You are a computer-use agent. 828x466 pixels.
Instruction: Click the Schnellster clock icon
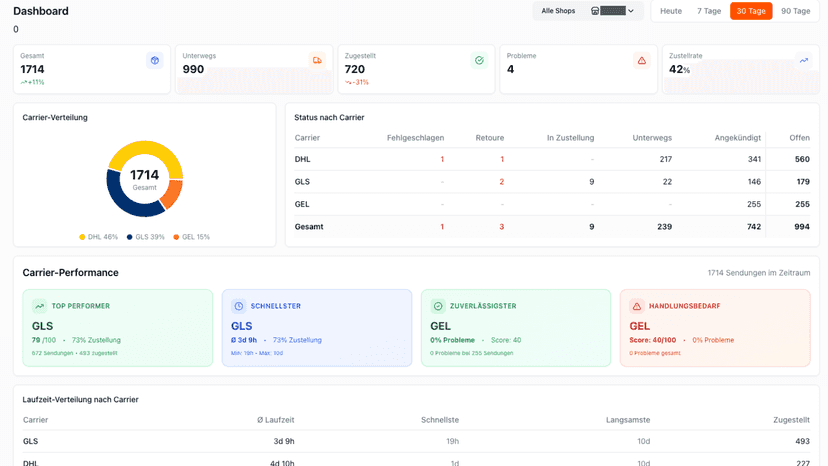[x=239, y=306]
